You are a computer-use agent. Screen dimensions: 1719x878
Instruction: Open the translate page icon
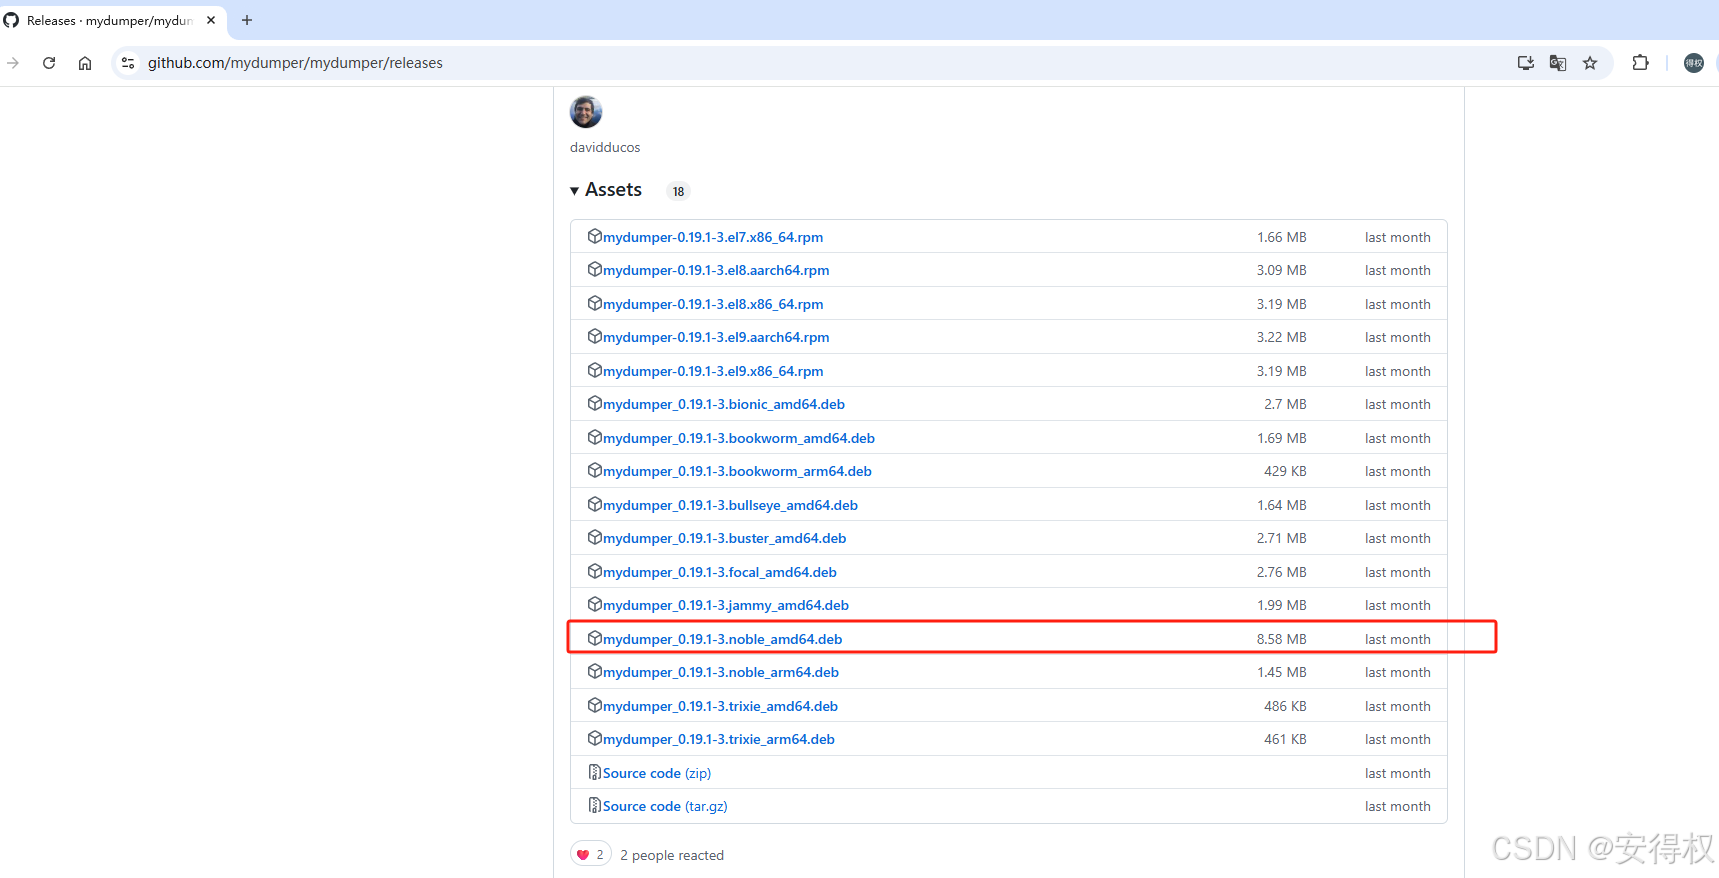point(1558,63)
